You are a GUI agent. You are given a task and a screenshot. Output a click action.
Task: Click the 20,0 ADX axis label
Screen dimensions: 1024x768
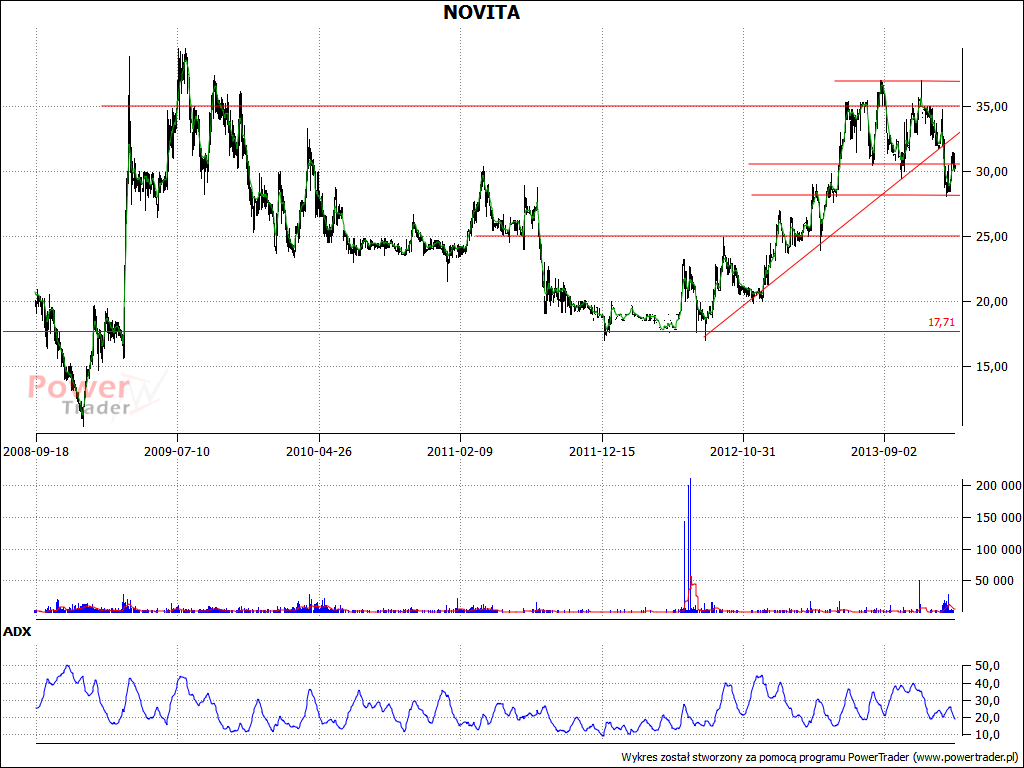coord(988,718)
